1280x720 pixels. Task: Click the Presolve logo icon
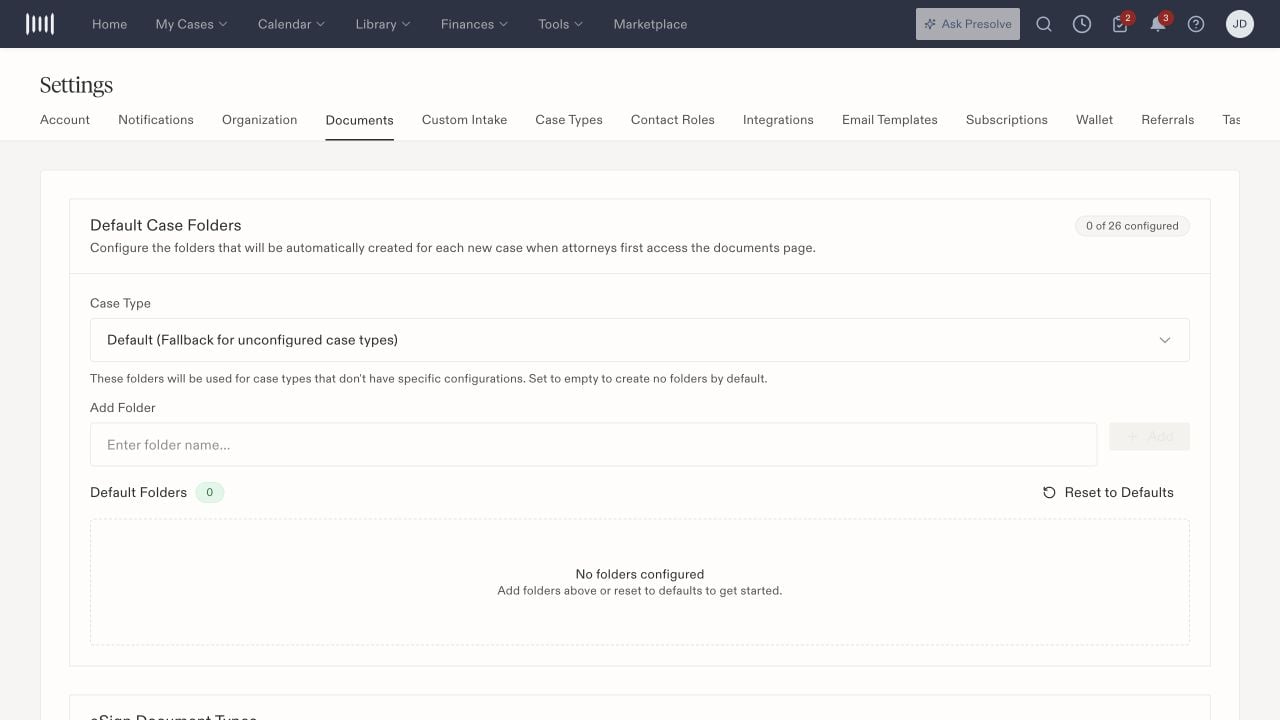click(40, 24)
